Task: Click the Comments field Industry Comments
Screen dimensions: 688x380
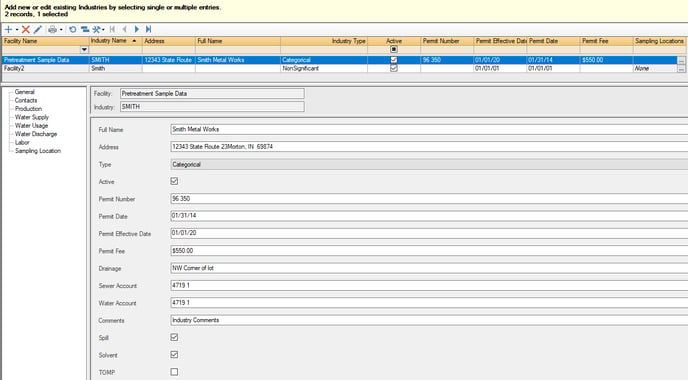Action: (429, 320)
